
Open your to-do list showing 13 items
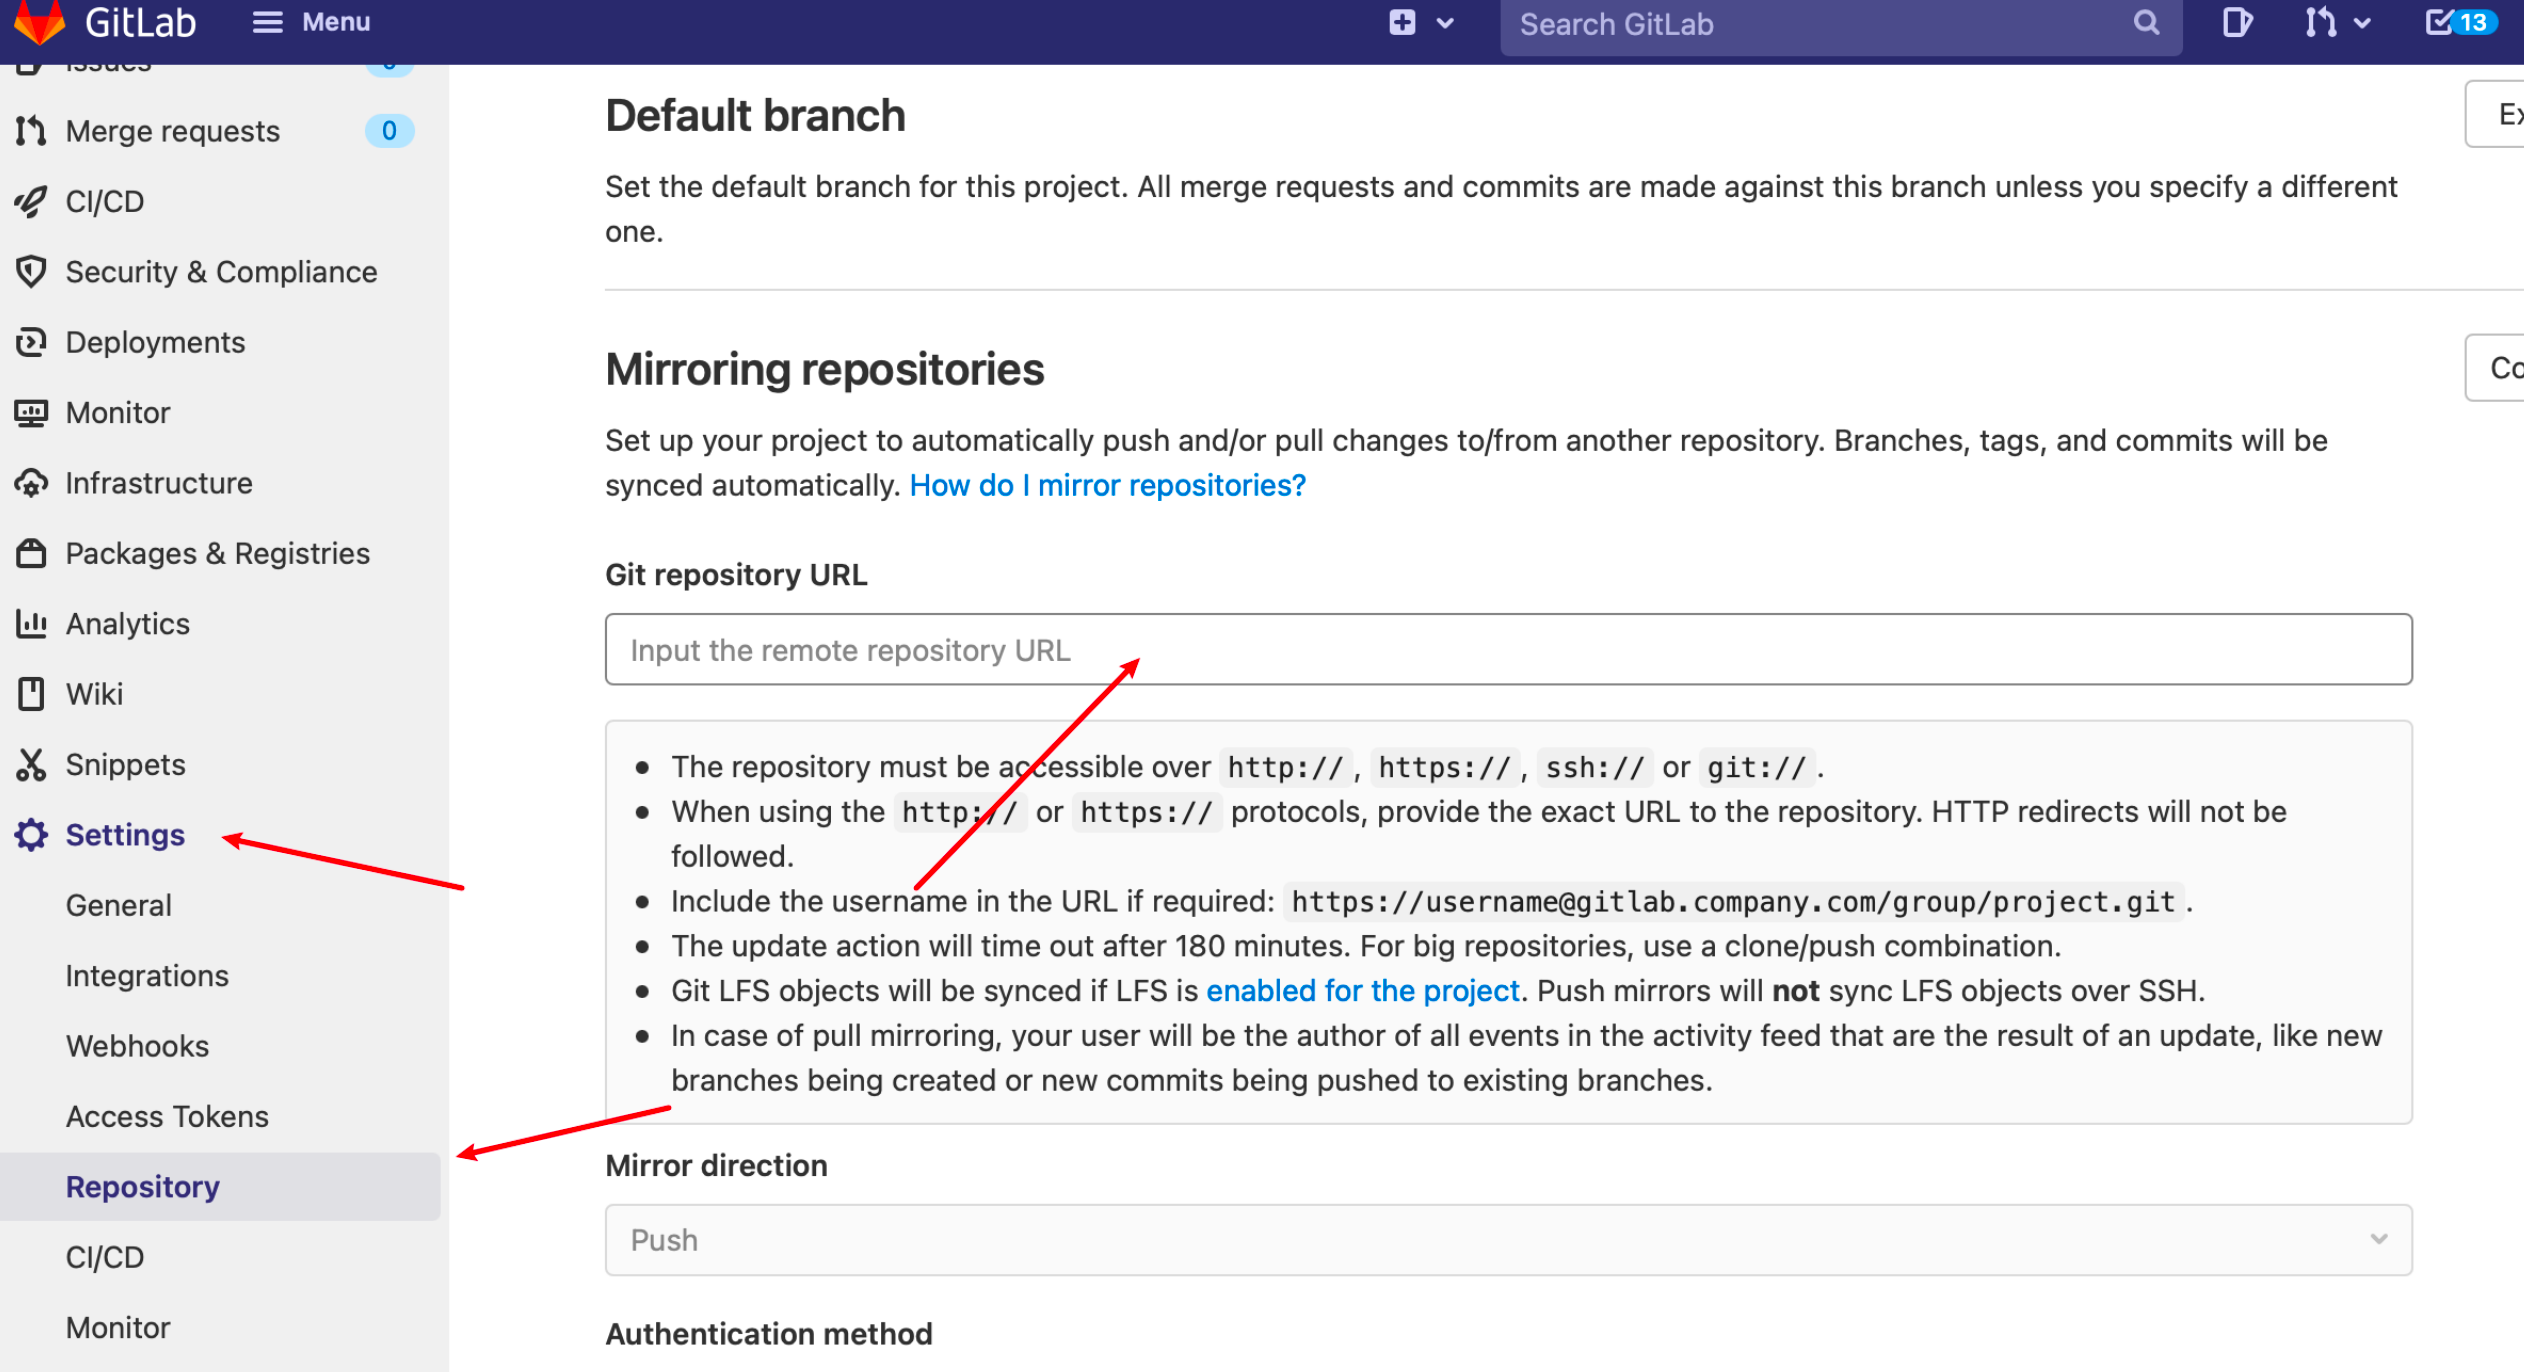click(x=2459, y=22)
